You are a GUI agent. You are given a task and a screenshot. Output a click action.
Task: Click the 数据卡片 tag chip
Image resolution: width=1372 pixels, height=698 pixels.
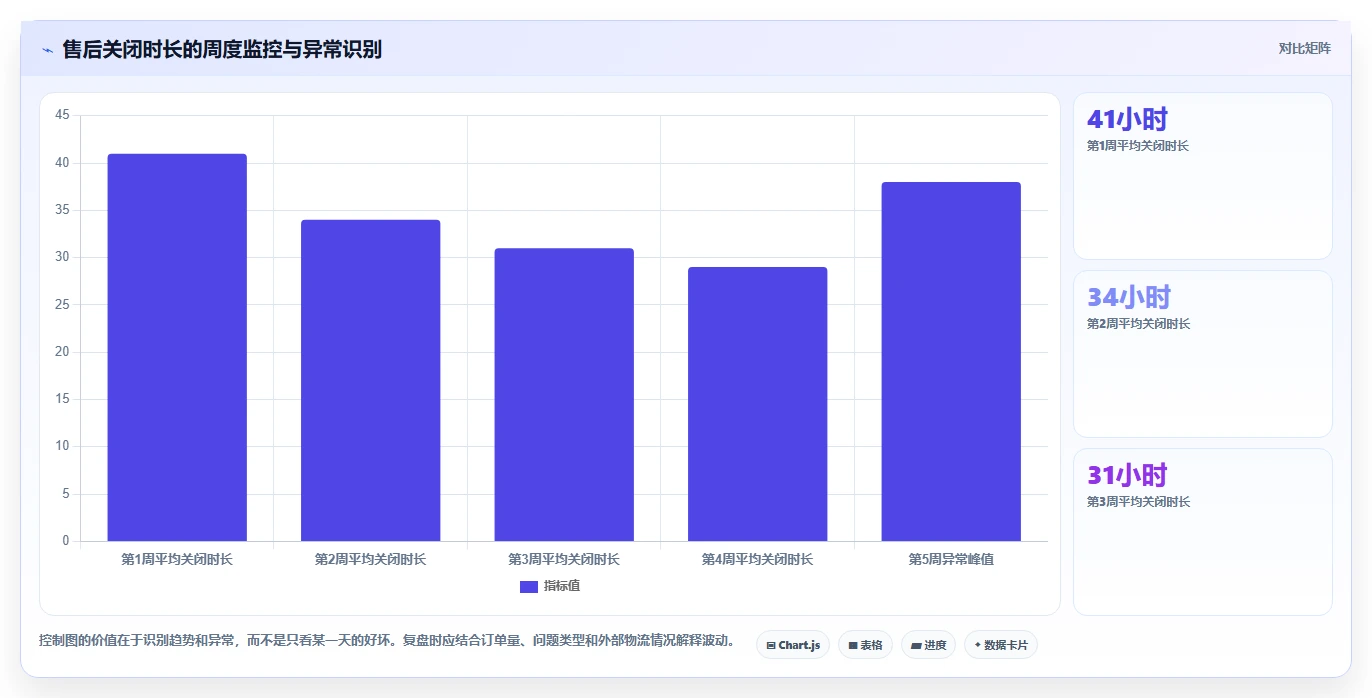1000,645
